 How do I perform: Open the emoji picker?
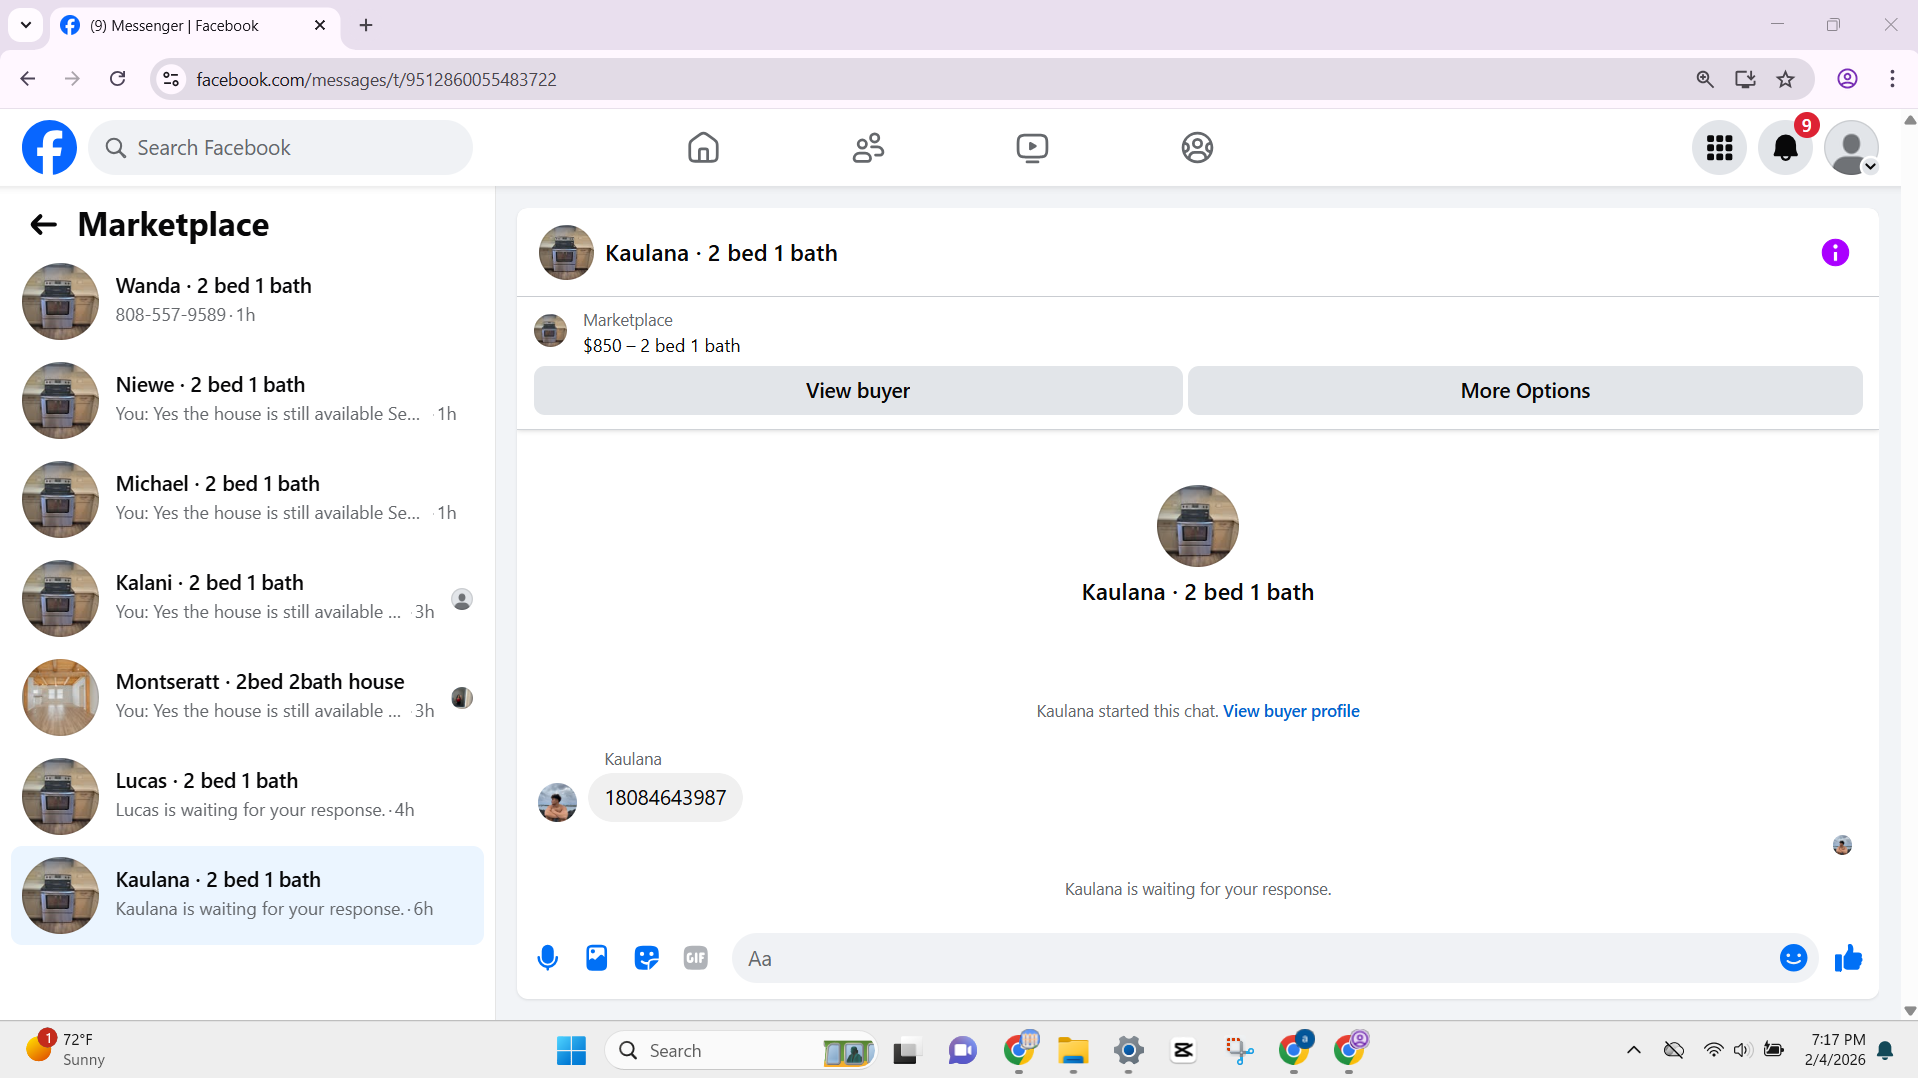click(x=1793, y=958)
